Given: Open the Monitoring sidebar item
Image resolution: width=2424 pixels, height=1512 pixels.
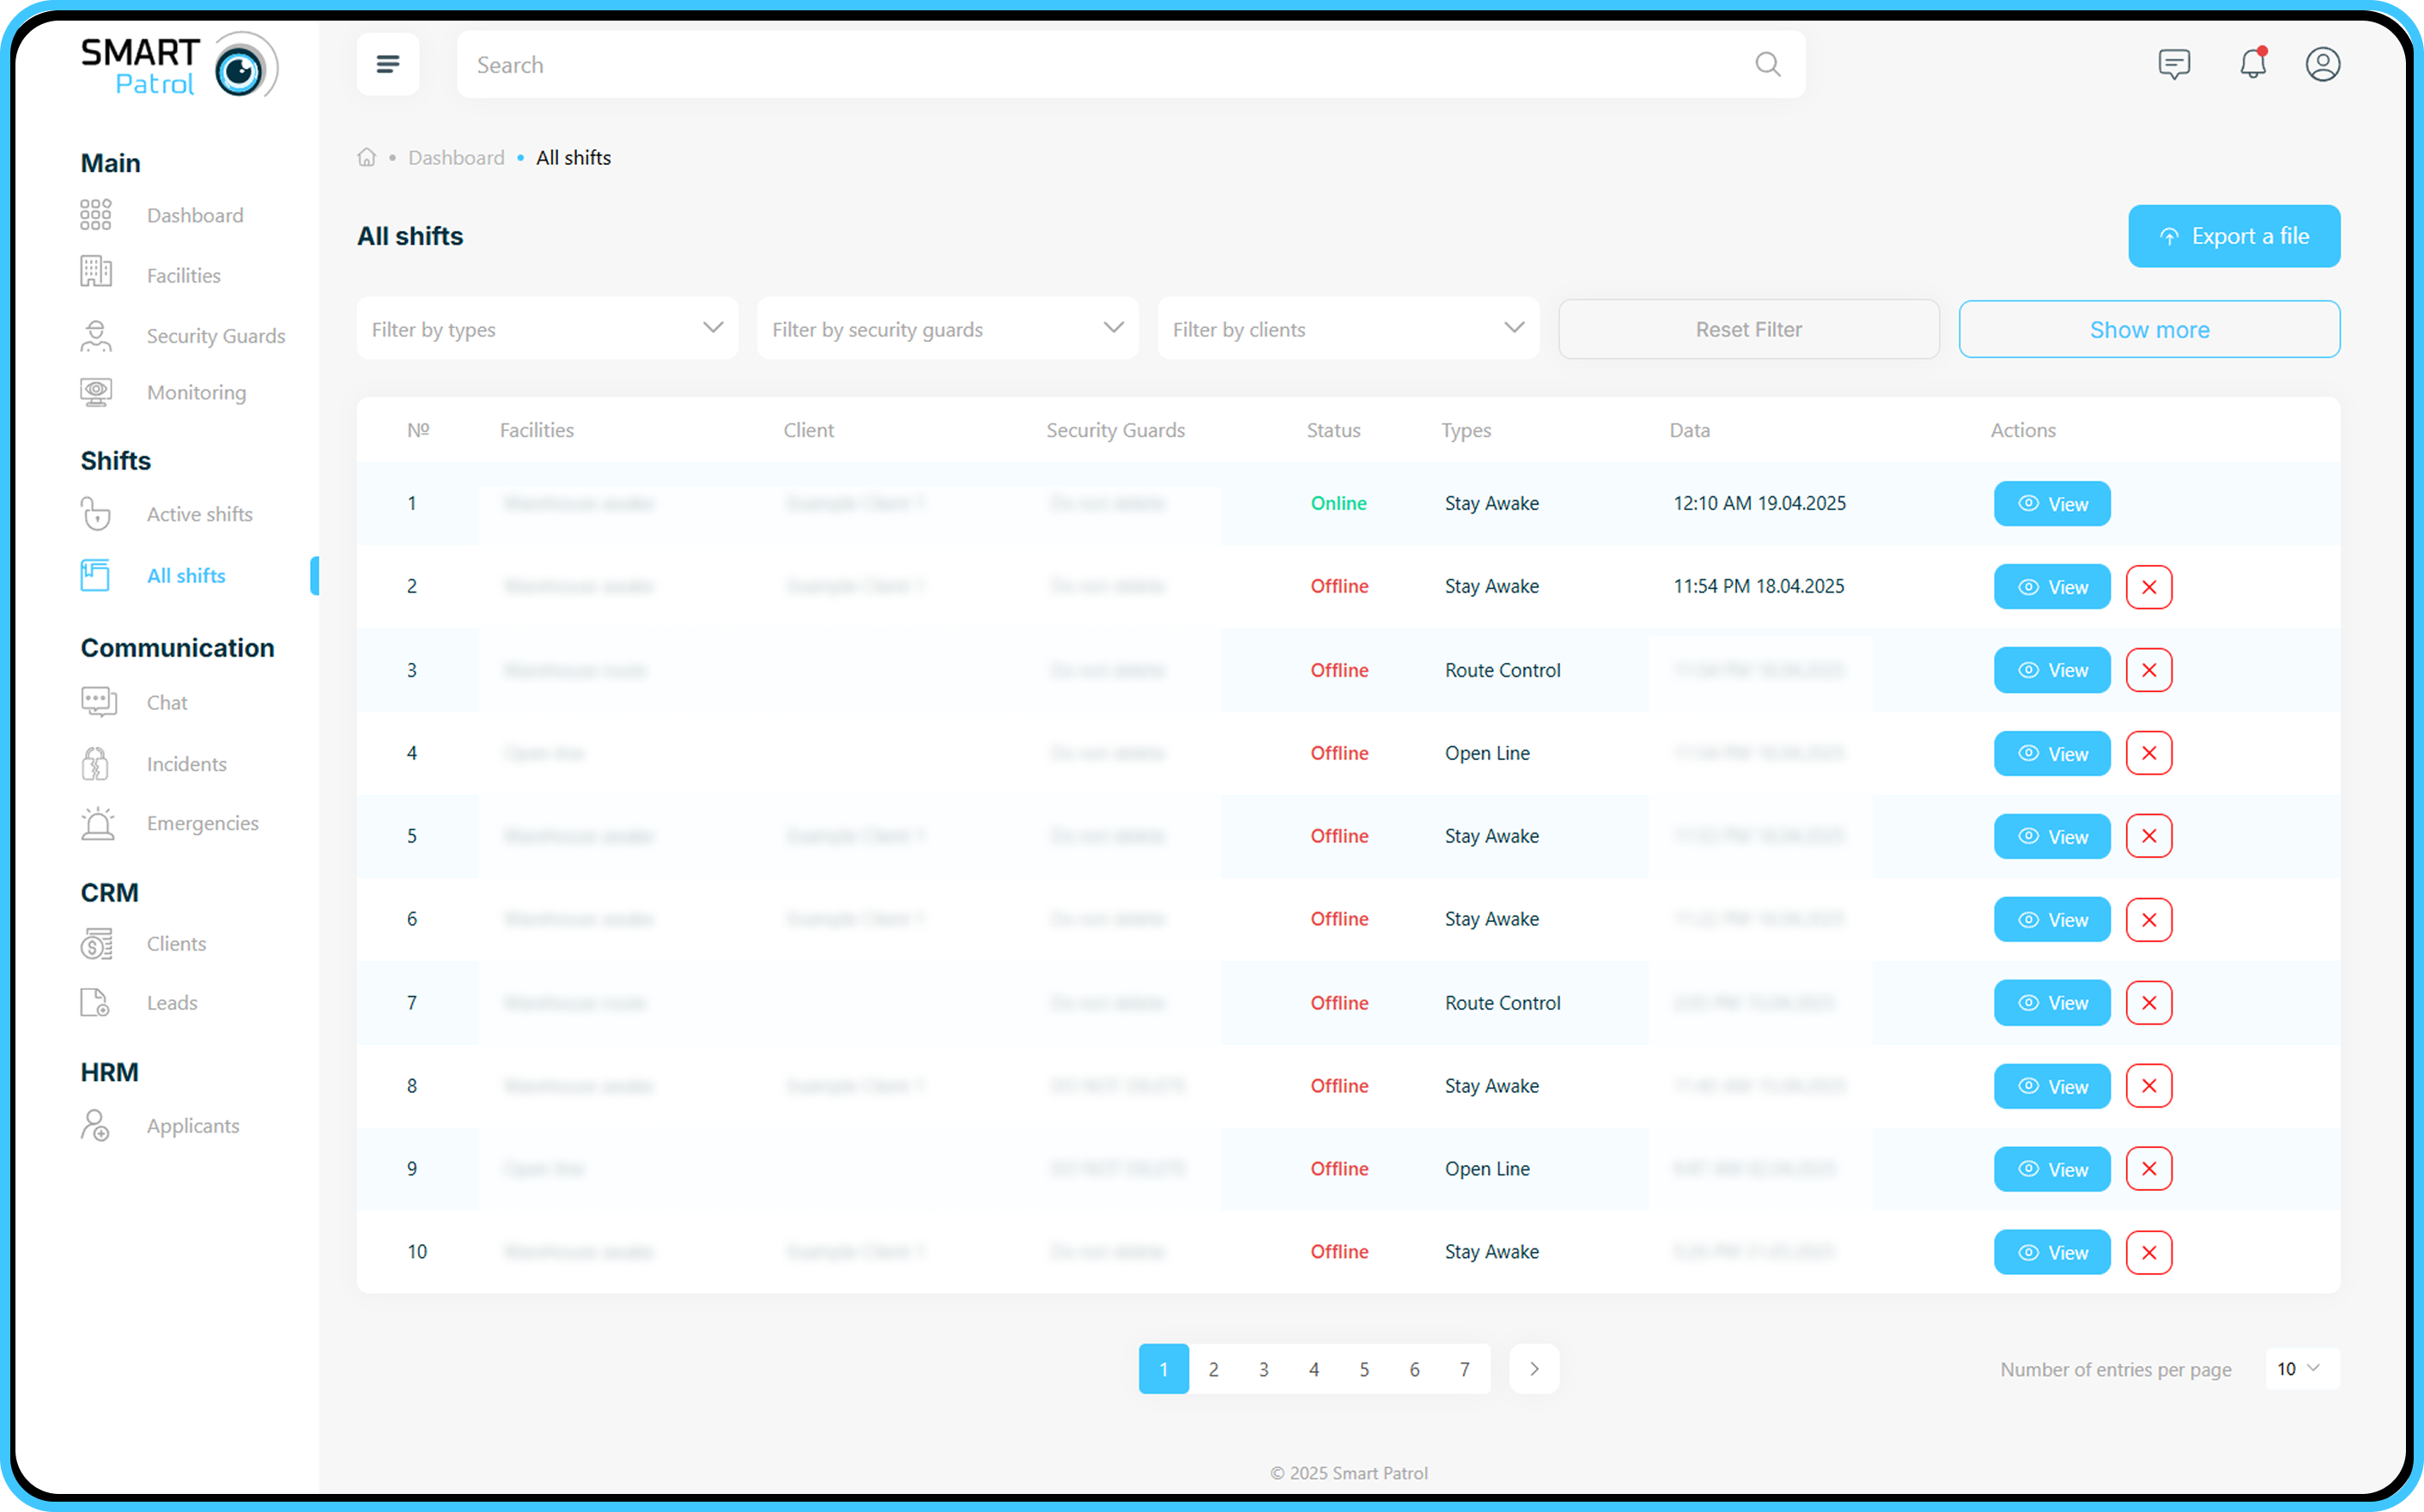Looking at the screenshot, I should [196, 392].
